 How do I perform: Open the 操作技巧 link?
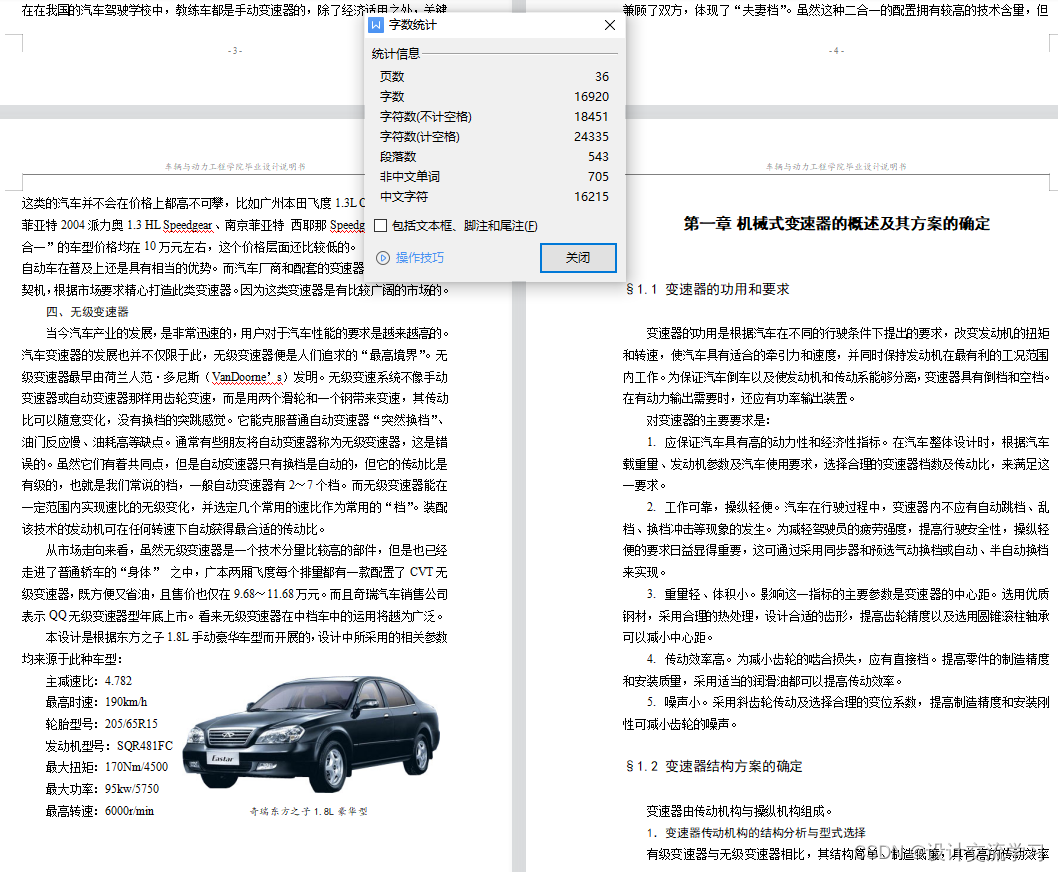pos(419,258)
